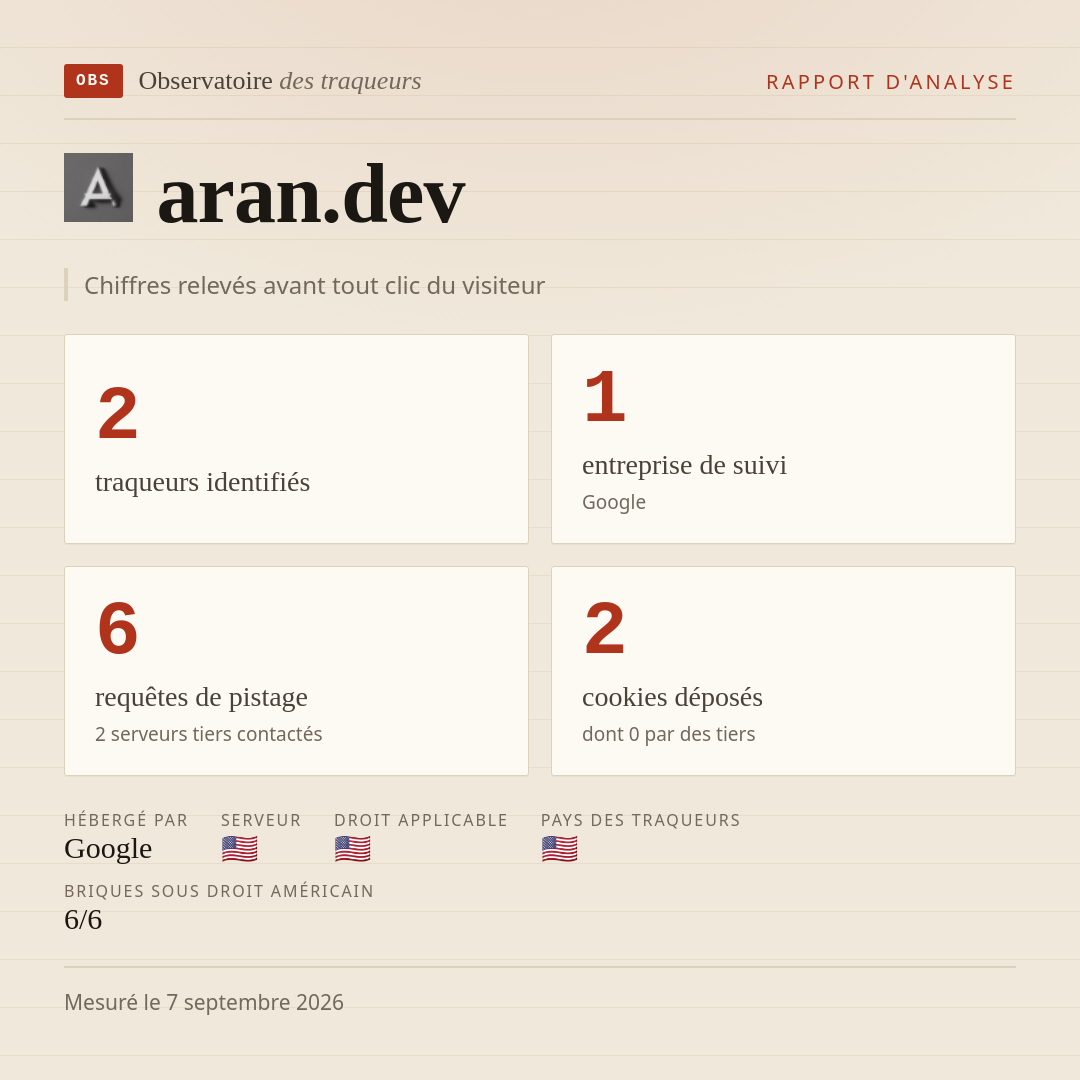
Task: Click the Observatoire des traqueurs title
Action: [x=280, y=81]
